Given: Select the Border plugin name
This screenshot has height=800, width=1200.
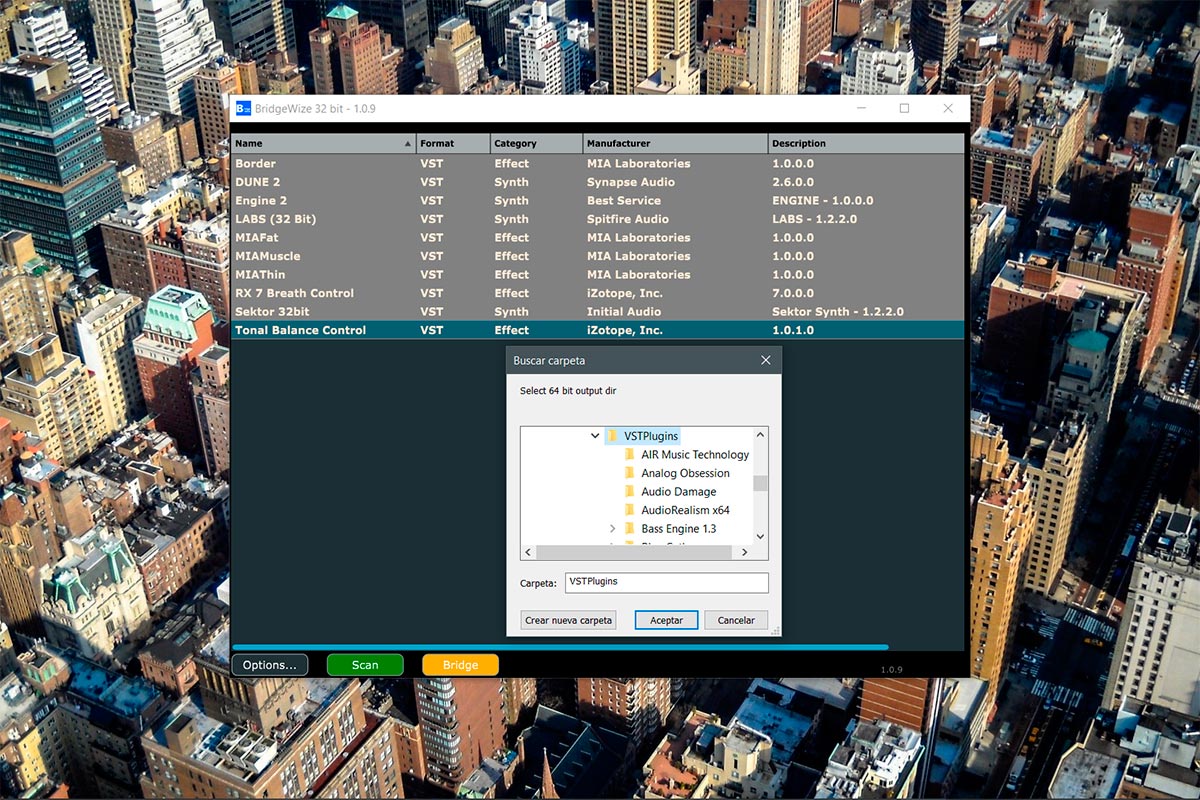Looking at the screenshot, I should pos(255,164).
